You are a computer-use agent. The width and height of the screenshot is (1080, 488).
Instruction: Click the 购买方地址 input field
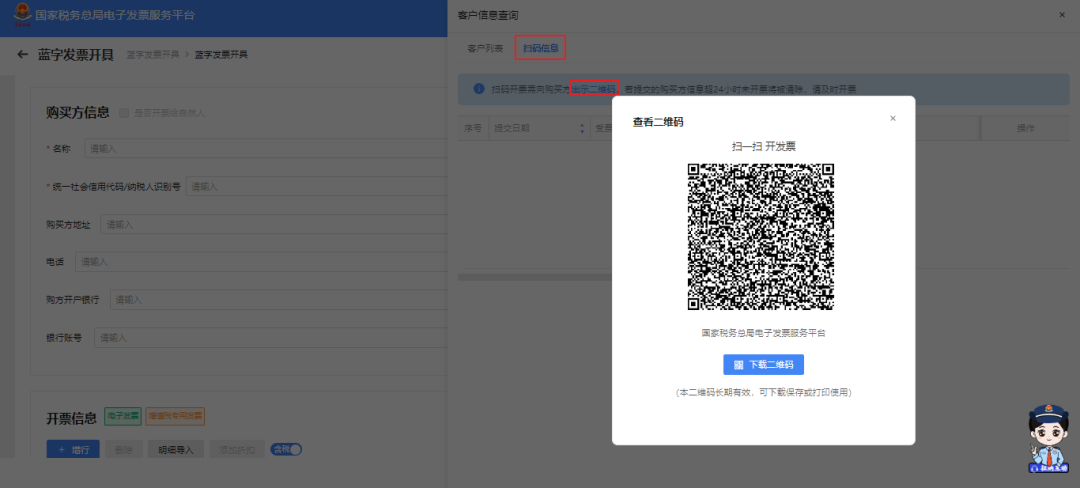tap(274, 224)
